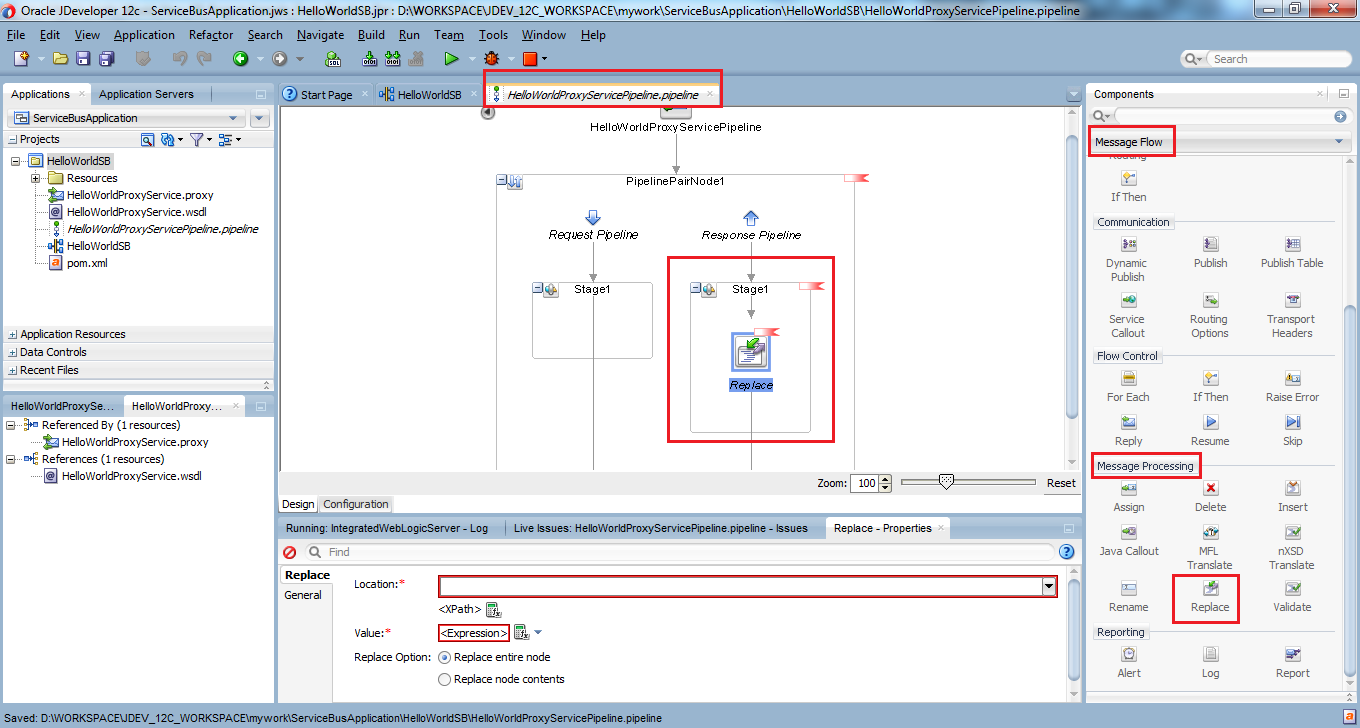Click the Replace action node on canvas

point(751,352)
